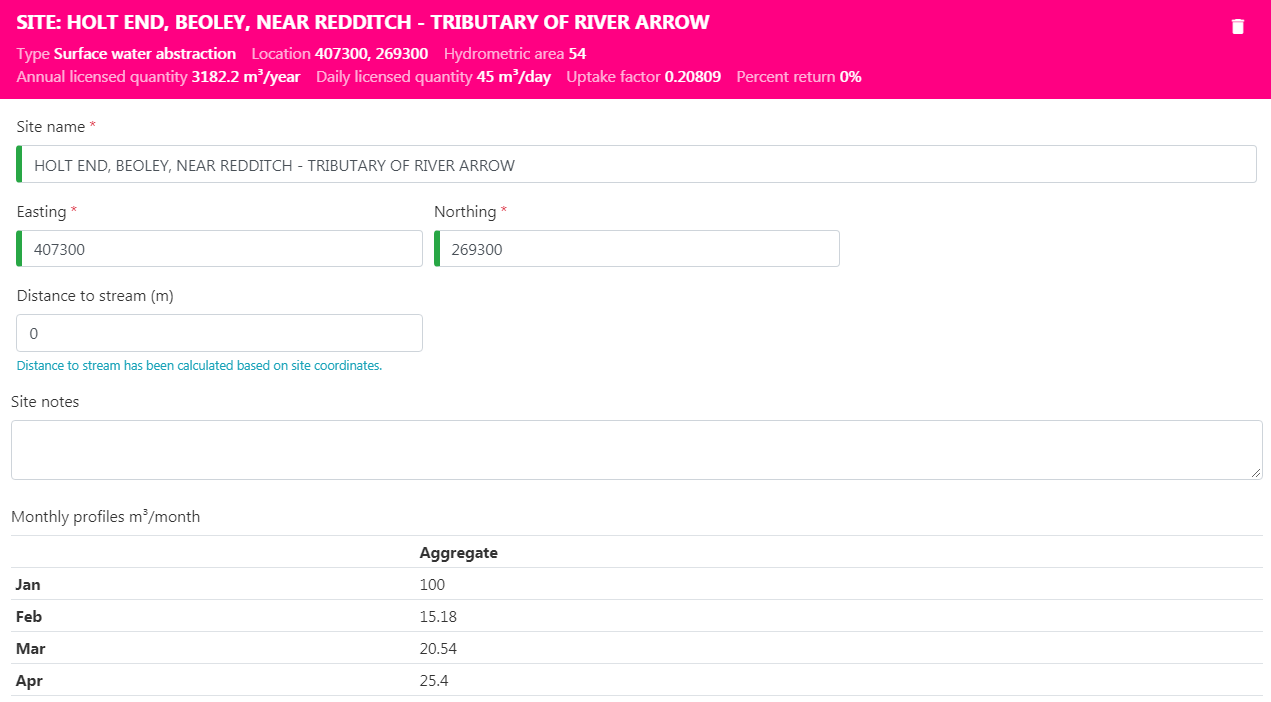Focus the Easting input field
Viewport: 1271px width, 702px height.
220,249
